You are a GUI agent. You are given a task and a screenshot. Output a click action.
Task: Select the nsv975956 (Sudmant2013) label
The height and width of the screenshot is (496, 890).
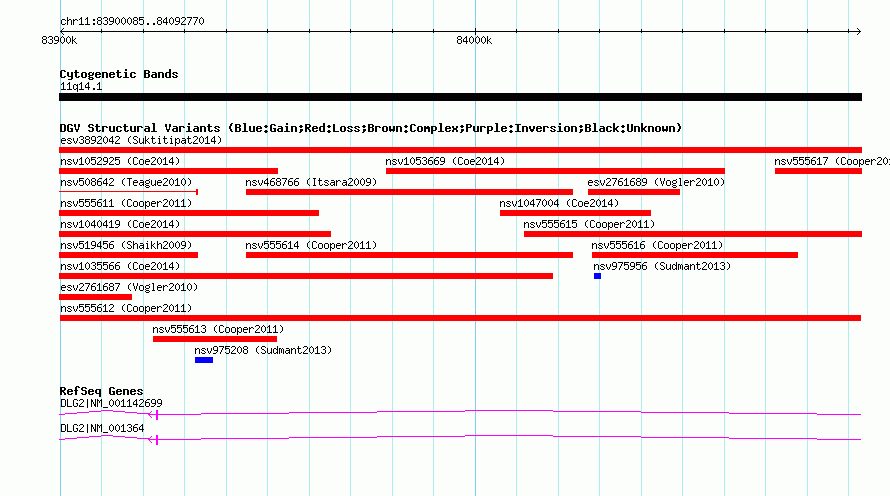click(x=662, y=266)
